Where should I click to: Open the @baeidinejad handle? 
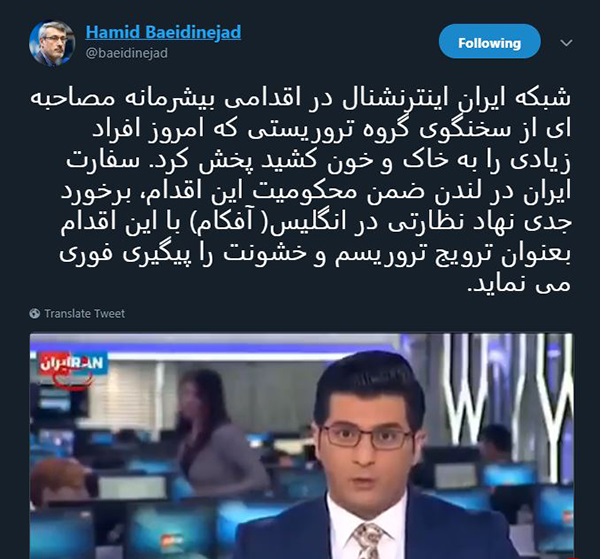coord(126,53)
